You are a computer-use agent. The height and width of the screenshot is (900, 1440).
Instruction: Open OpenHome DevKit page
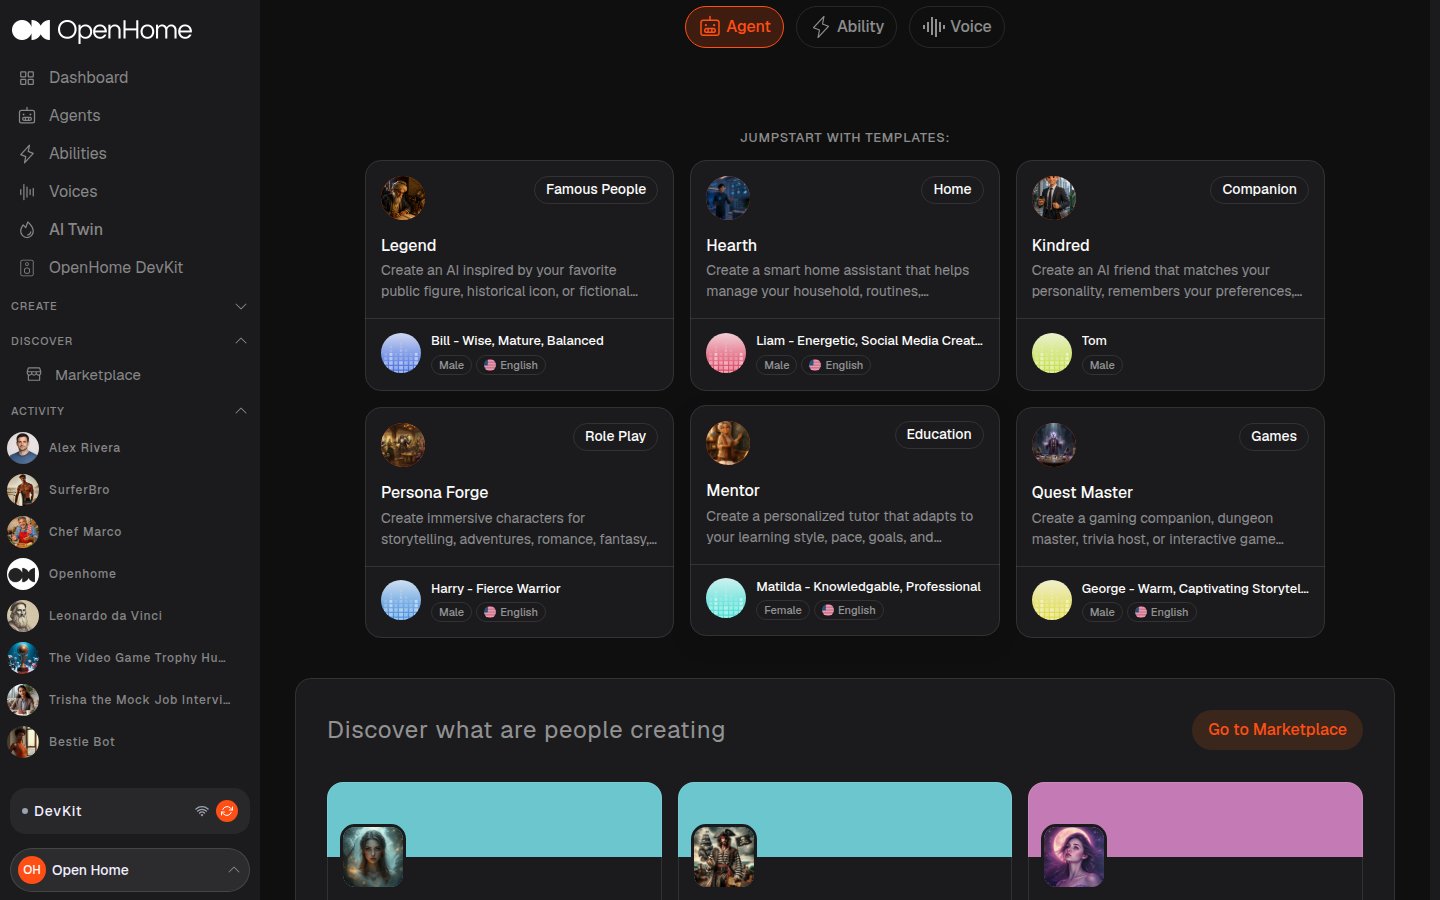coord(116,267)
